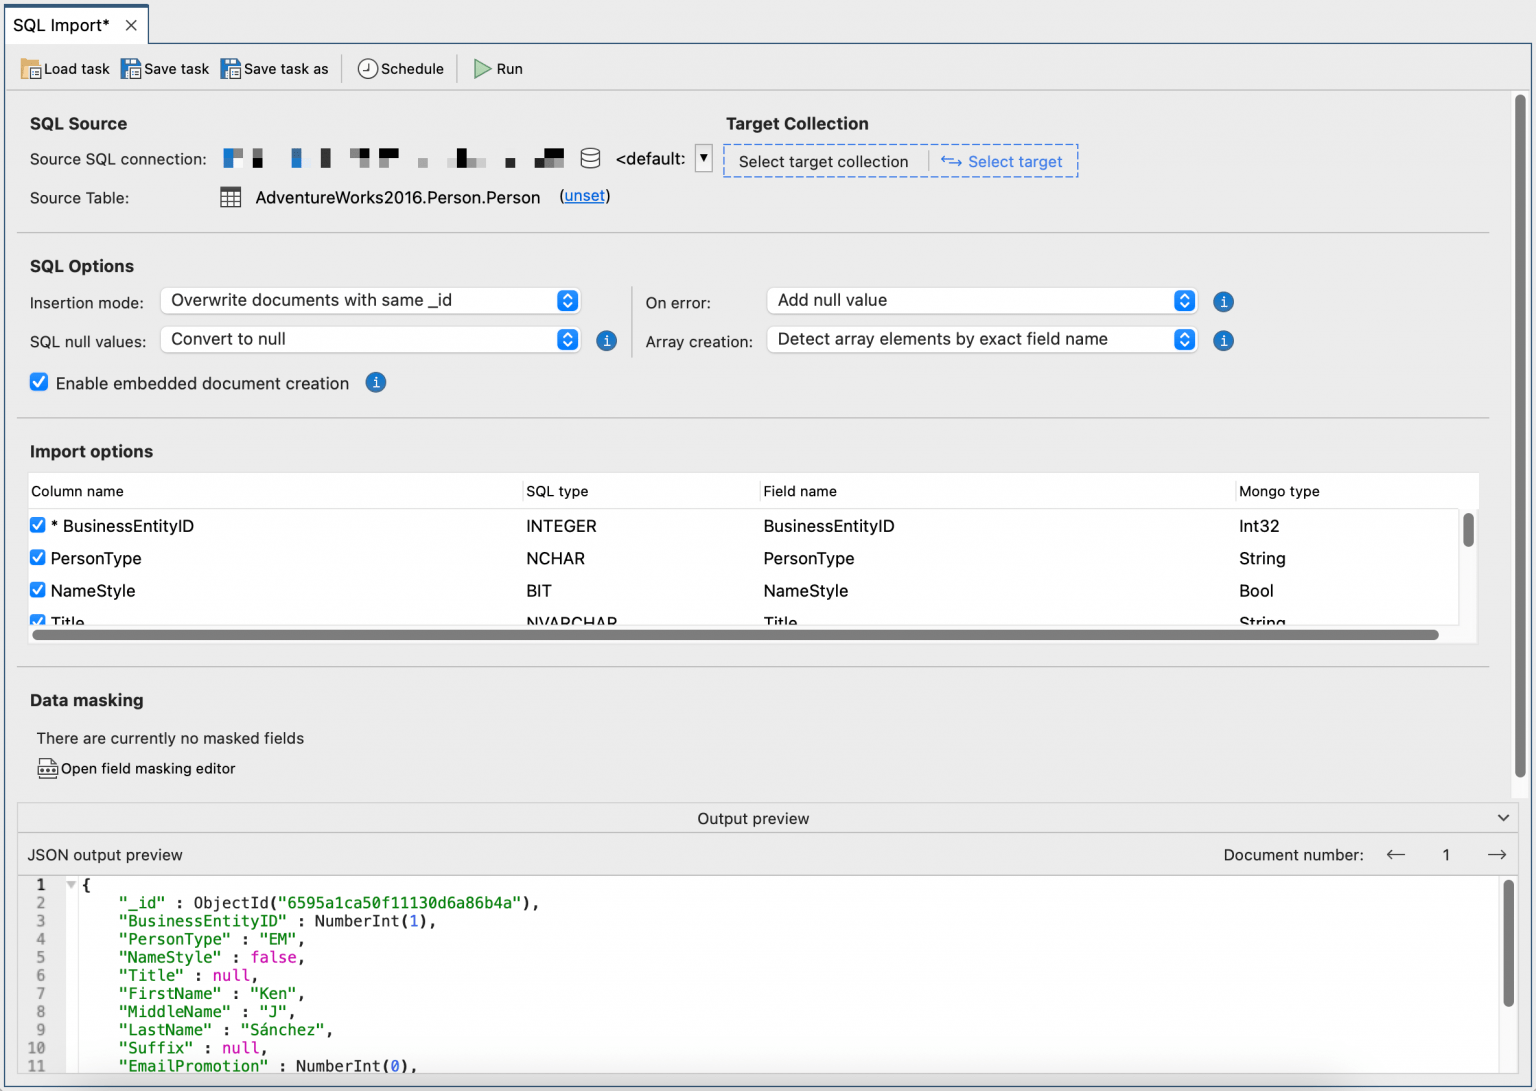Run the import with the green play icon
The height and width of the screenshot is (1091, 1536).
[x=483, y=69]
